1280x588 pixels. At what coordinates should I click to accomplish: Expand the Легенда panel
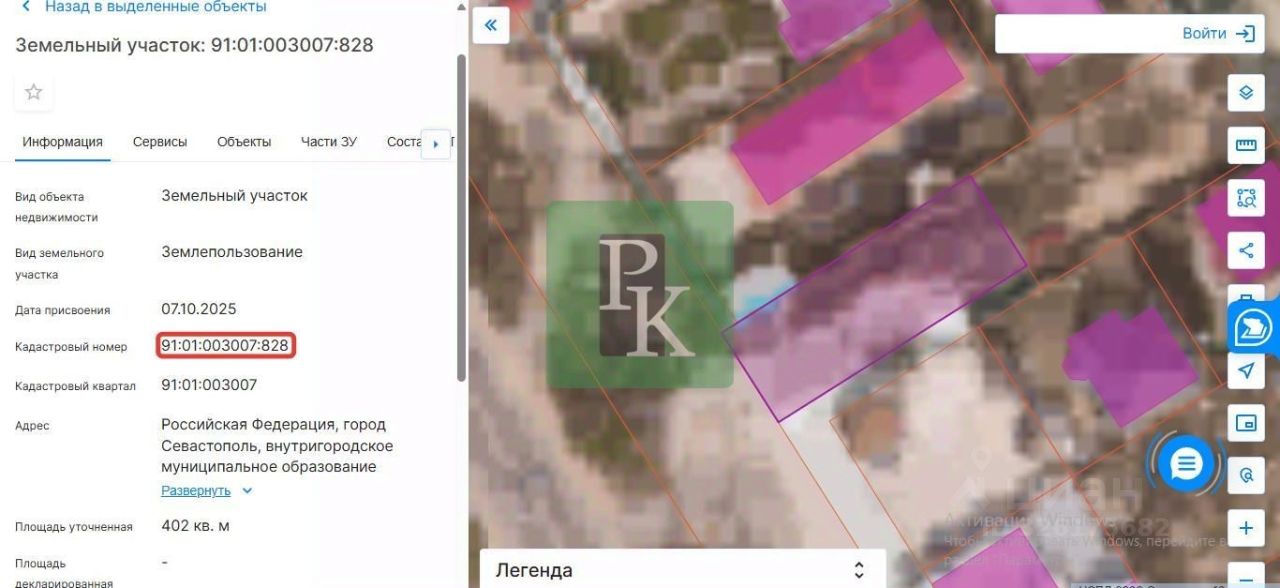(683, 570)
